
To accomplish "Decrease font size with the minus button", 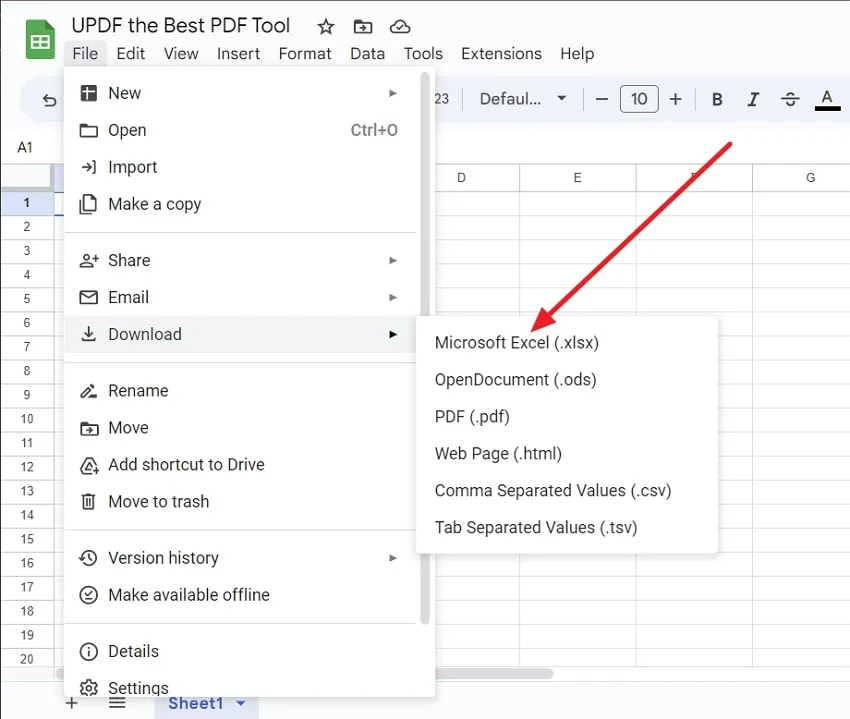I will (x=601, y=99).
